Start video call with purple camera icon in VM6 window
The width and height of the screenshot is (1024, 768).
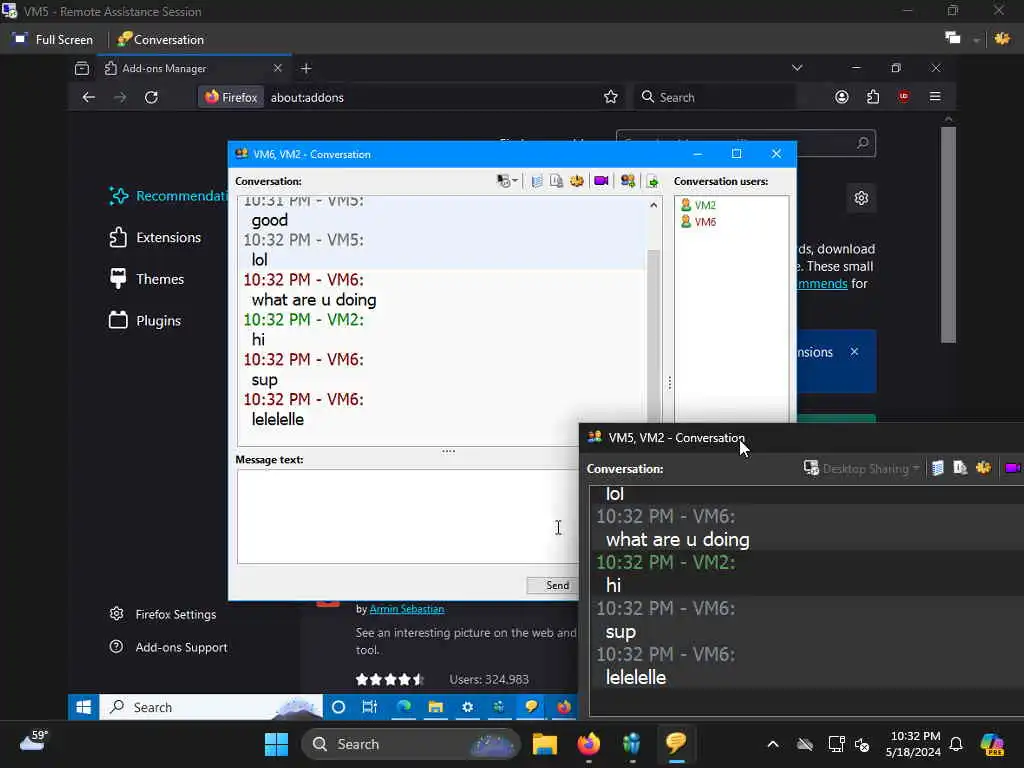(601, 181)
